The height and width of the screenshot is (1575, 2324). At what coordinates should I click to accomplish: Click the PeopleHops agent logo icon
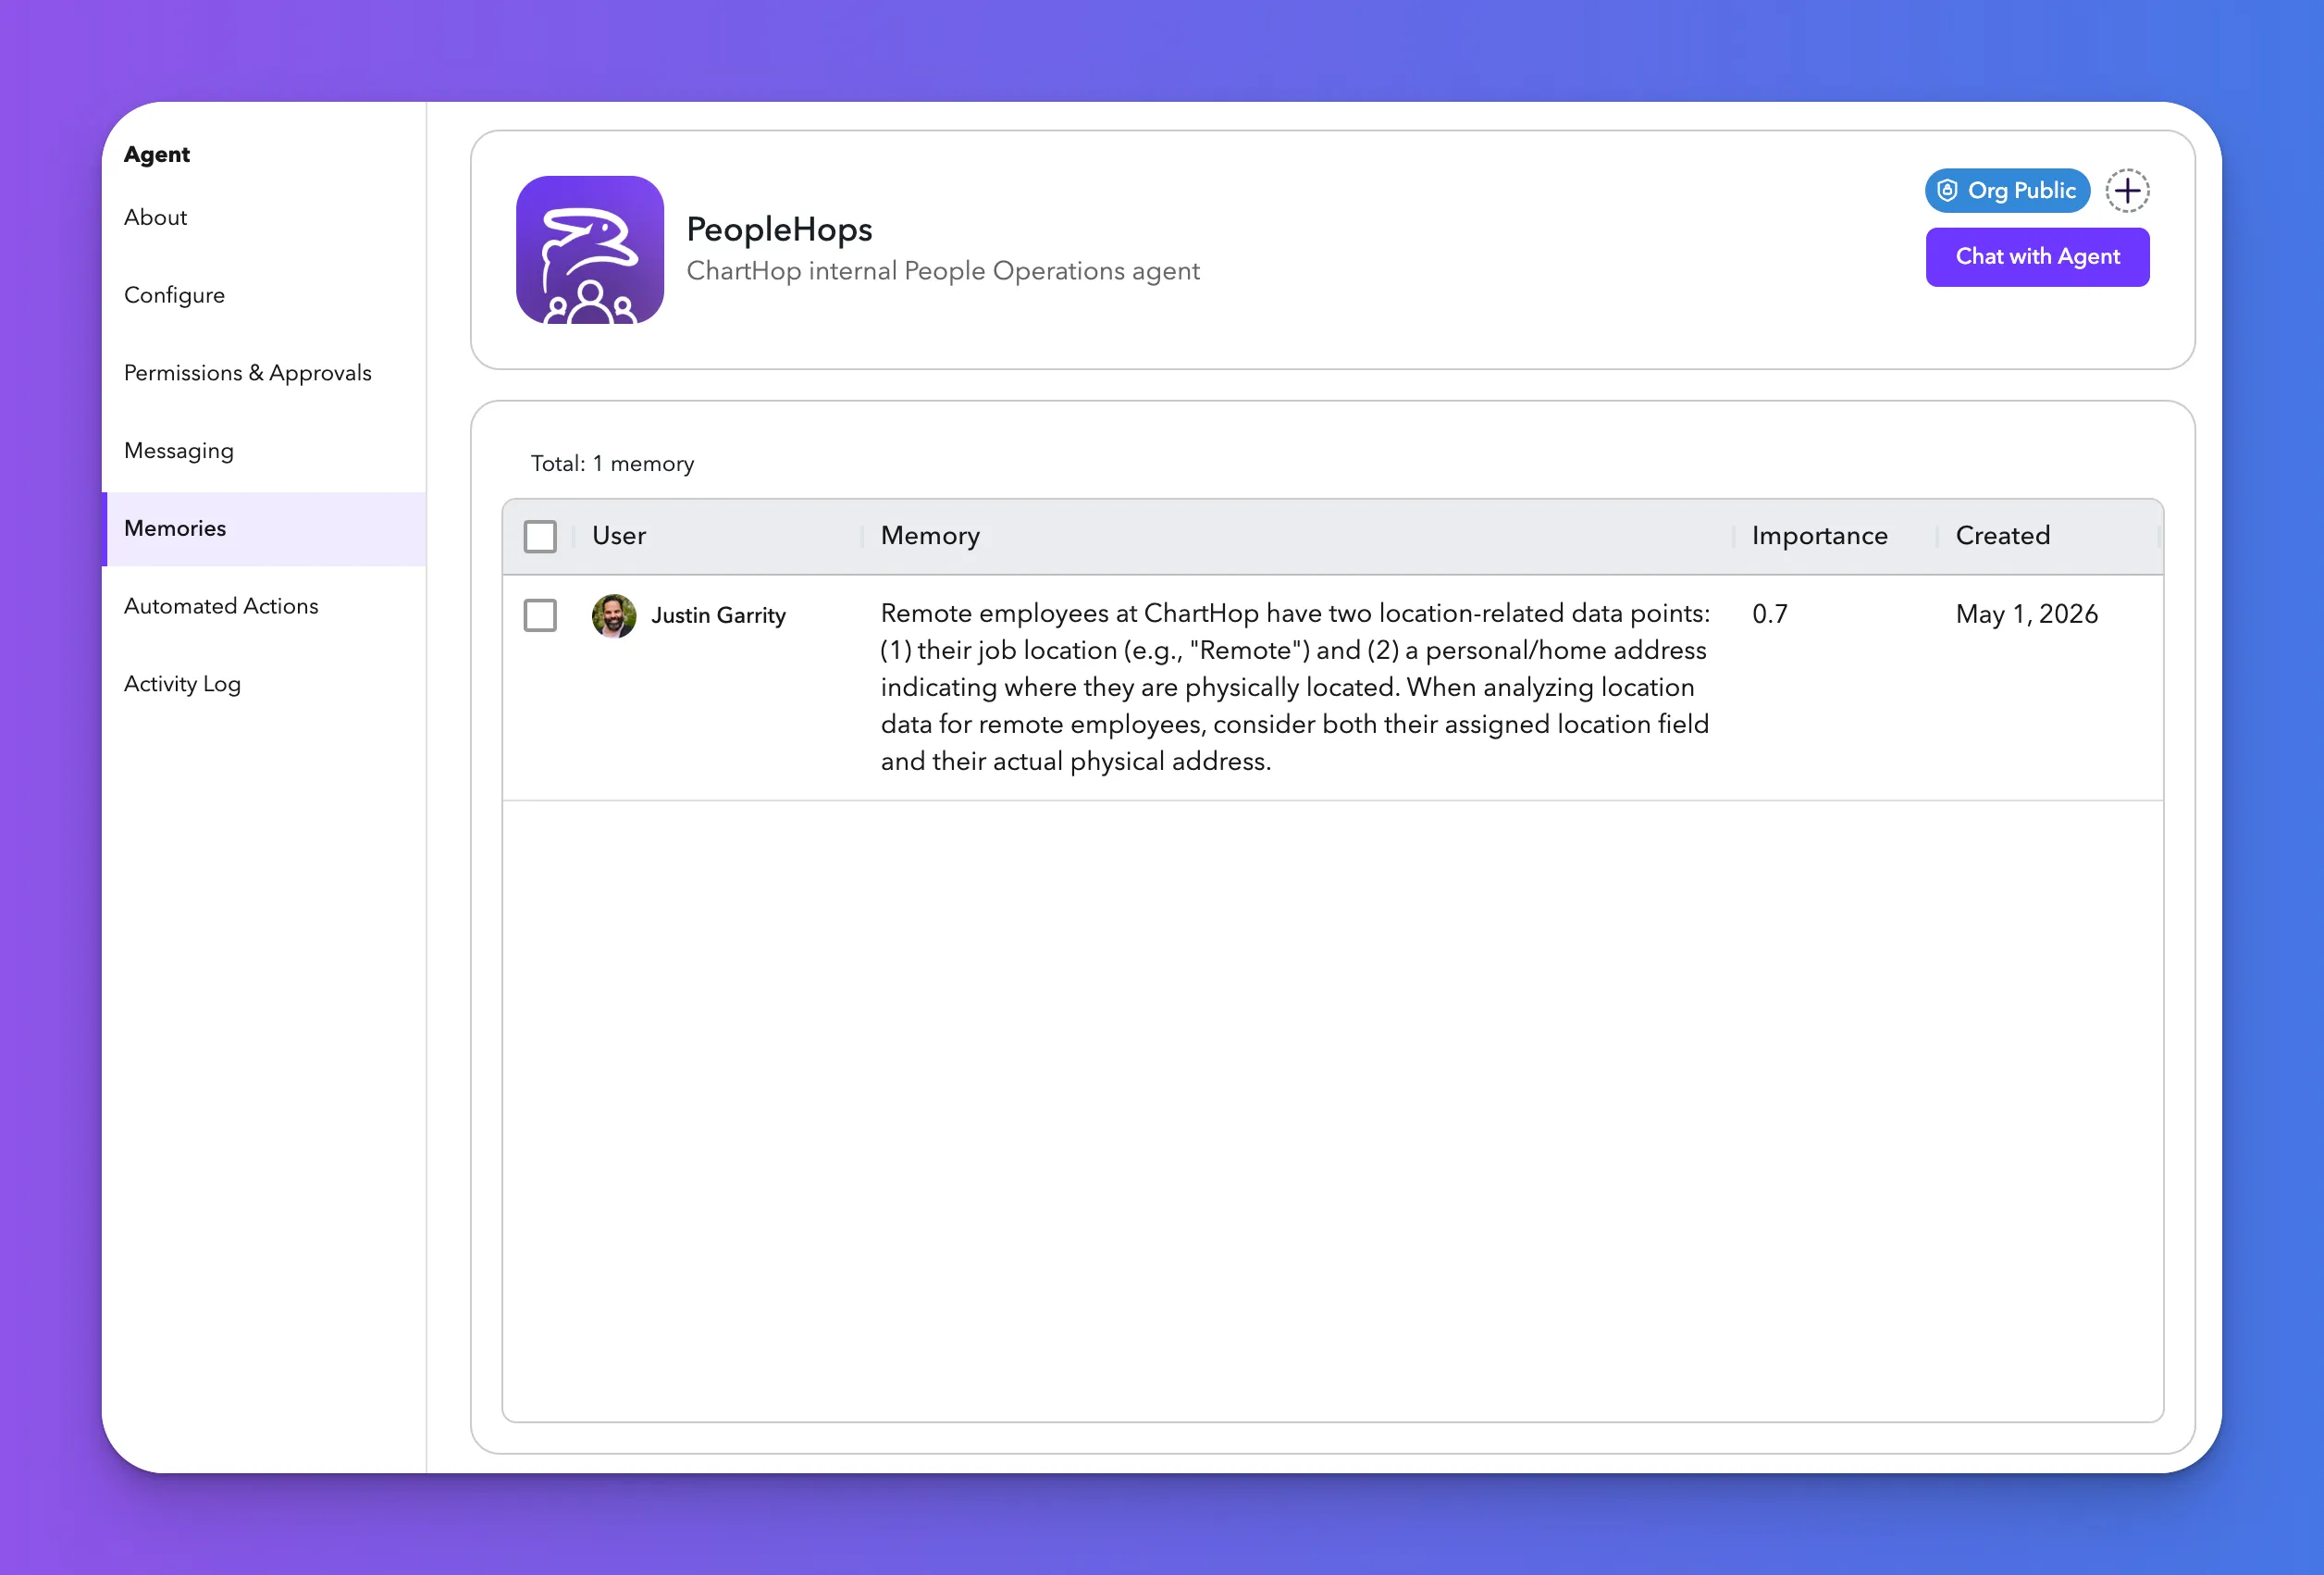[x=590, y=250]
